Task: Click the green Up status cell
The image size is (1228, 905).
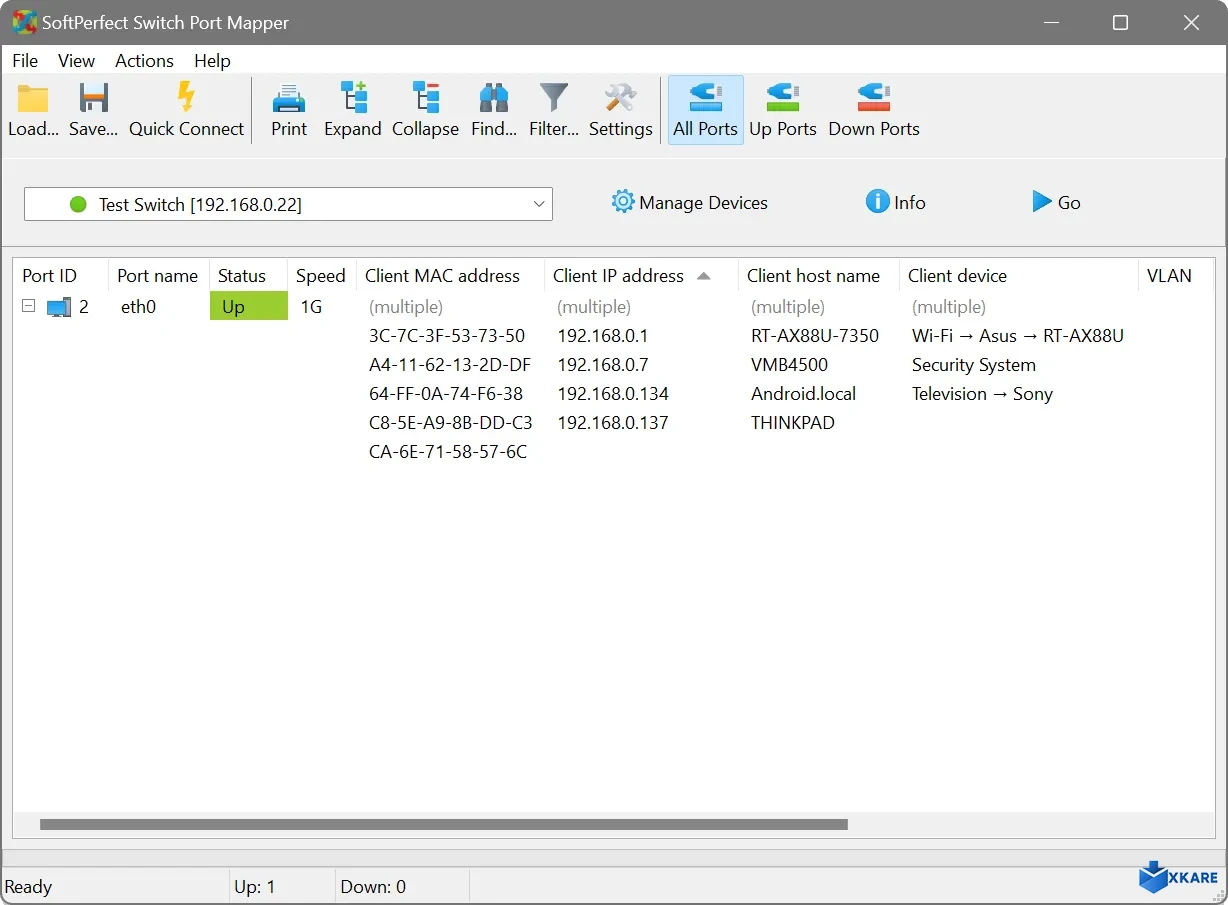Action: [249, 306]
